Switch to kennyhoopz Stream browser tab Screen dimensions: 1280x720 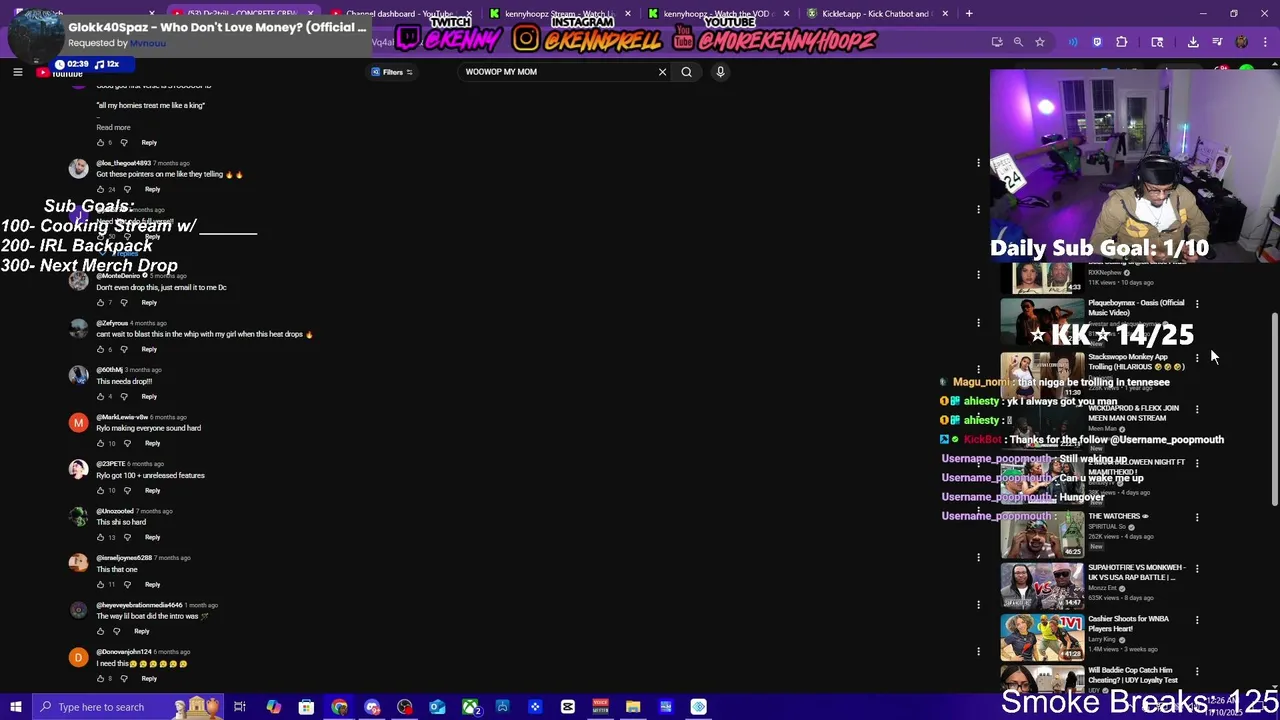(560, 13)
